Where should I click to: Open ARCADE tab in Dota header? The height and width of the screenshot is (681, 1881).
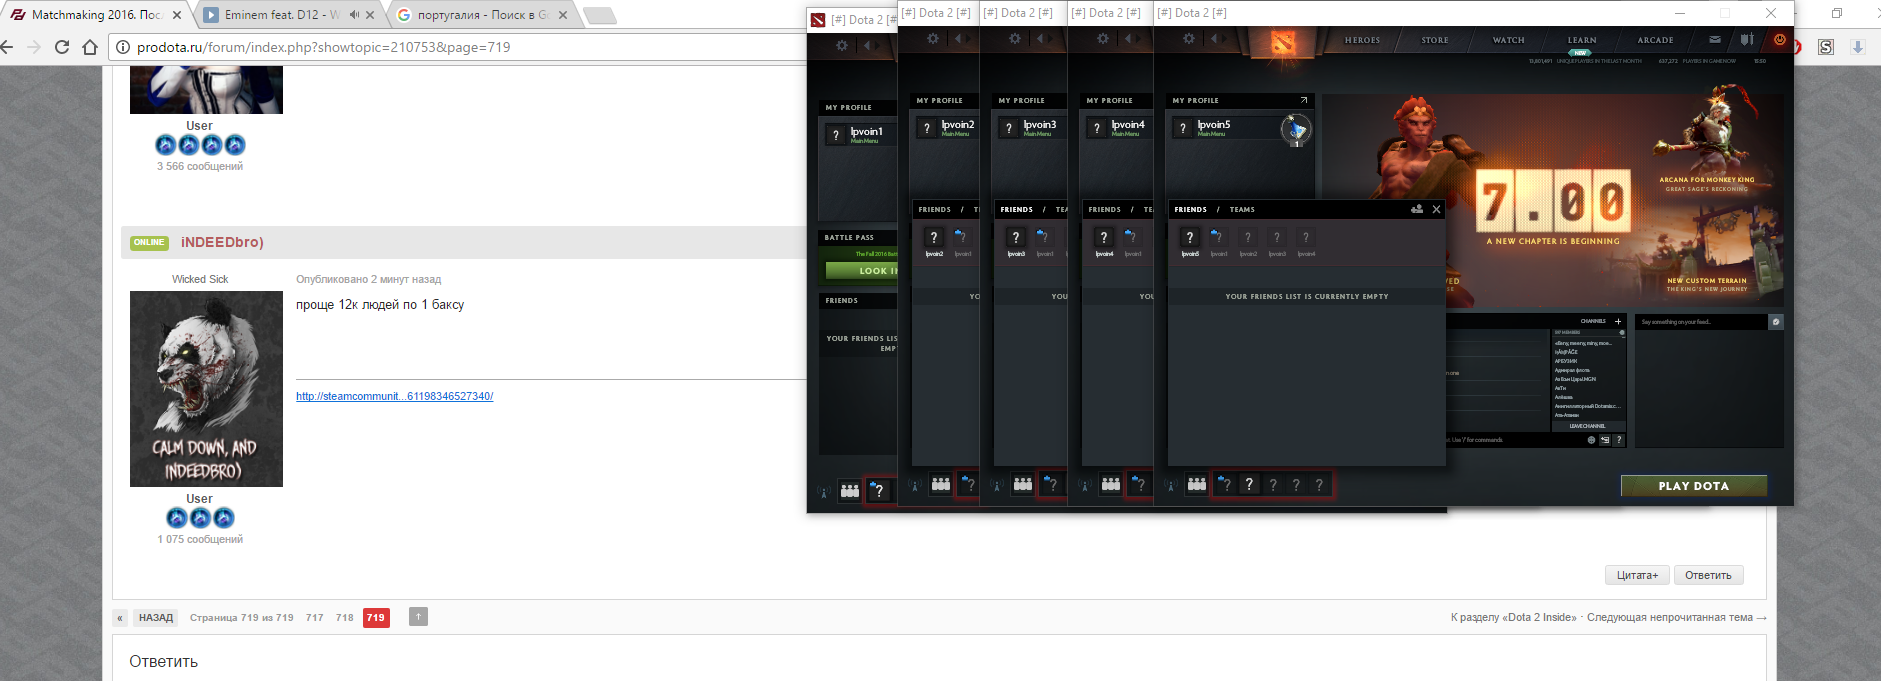(x=1655, y=40)
